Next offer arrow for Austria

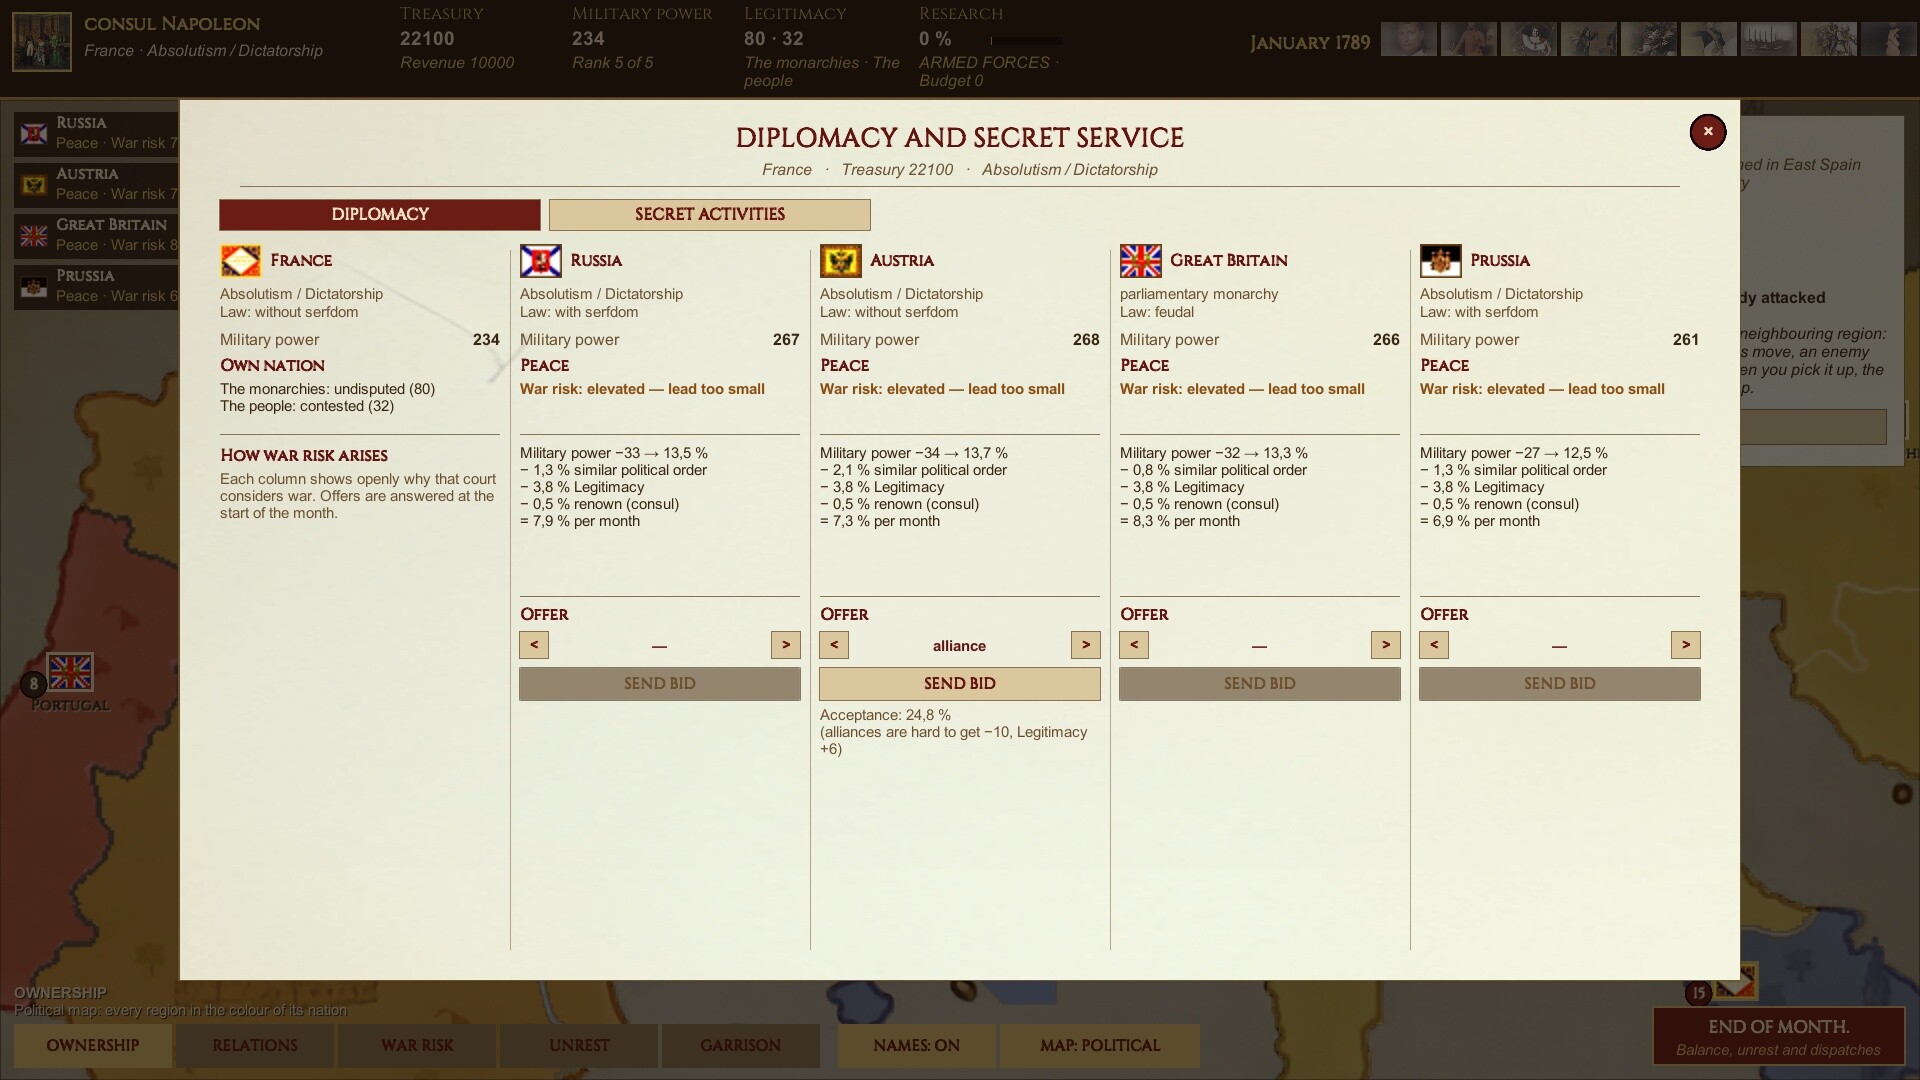1086,645
